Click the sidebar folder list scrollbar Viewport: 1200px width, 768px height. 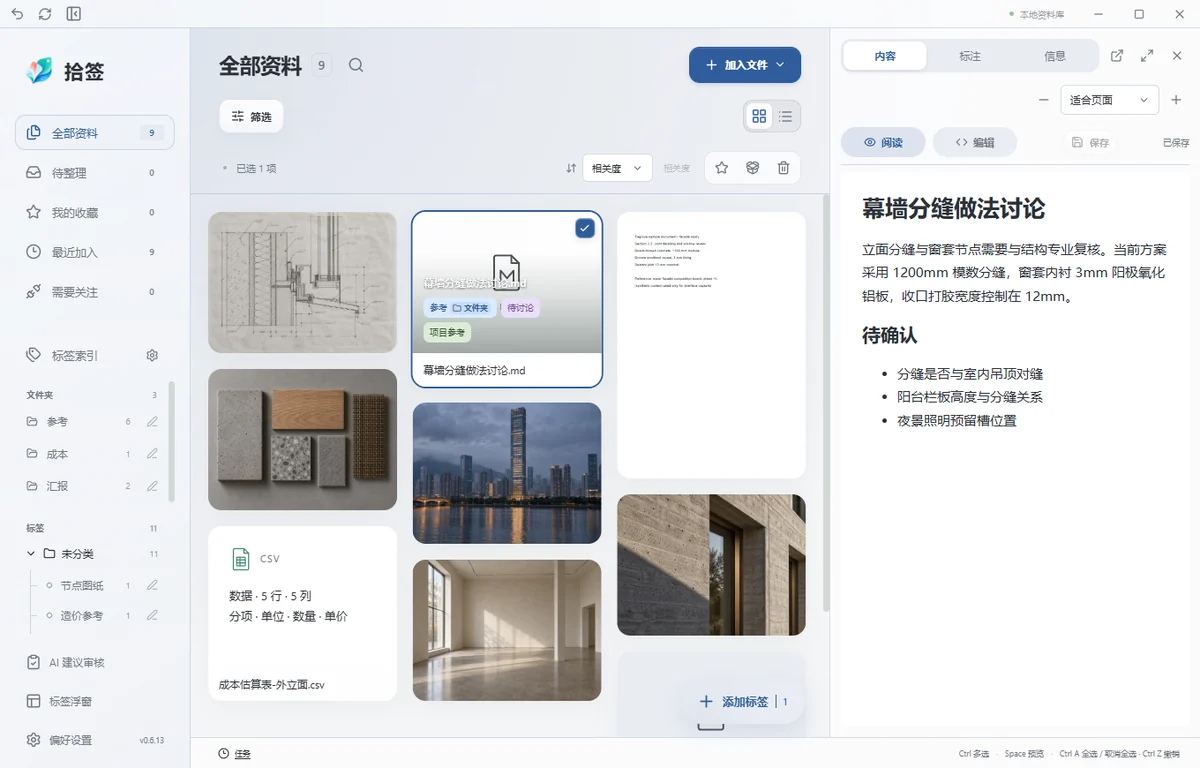click(171, 440)
